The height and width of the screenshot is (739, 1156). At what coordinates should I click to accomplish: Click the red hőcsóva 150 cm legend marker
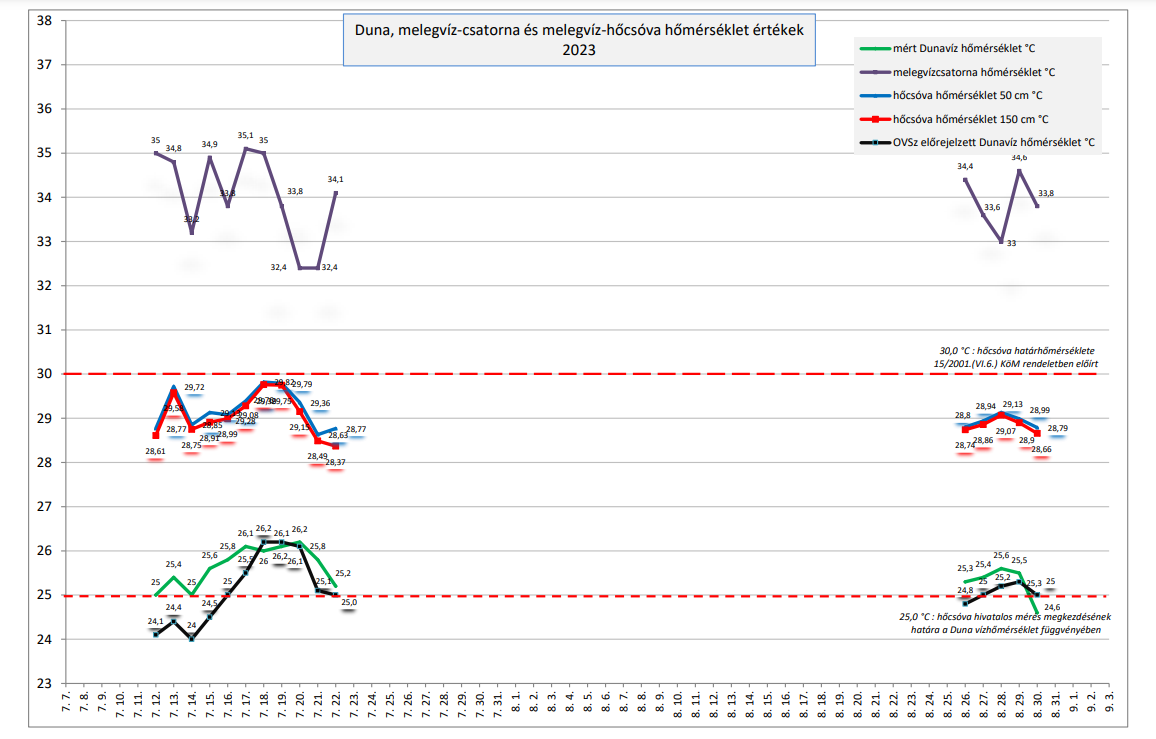[x=875, y=118]
